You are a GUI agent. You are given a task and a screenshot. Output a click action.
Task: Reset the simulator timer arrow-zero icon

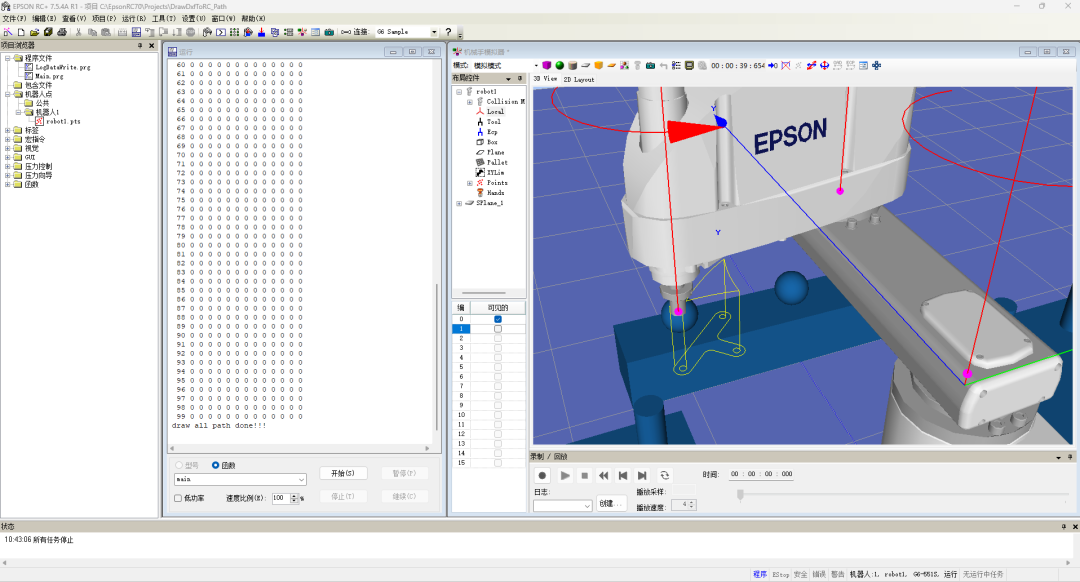coord(772,65)
